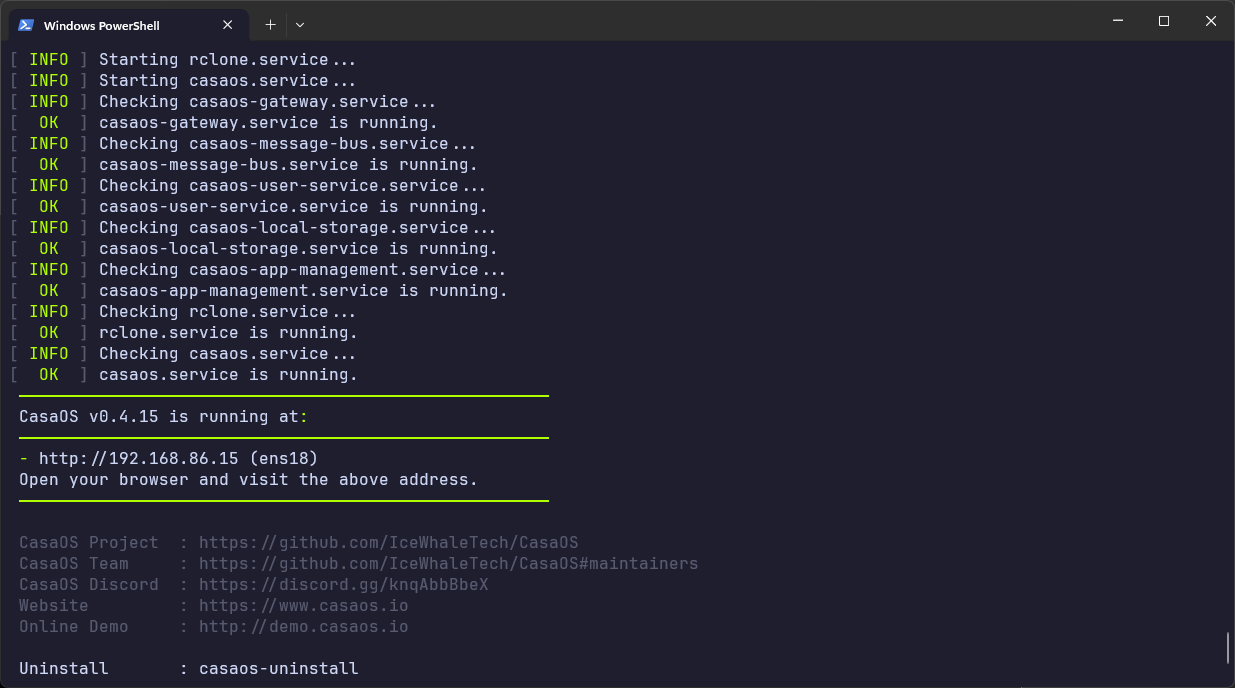The width and height of the screenshot is (1235, 688).
Task: Open the CasaOS Team maintainers link
Action: [x=448, y=563]
